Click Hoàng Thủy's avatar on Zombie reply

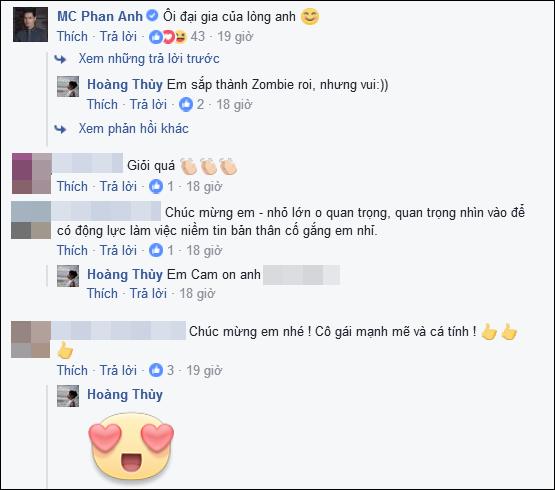(x=68, y=86)
